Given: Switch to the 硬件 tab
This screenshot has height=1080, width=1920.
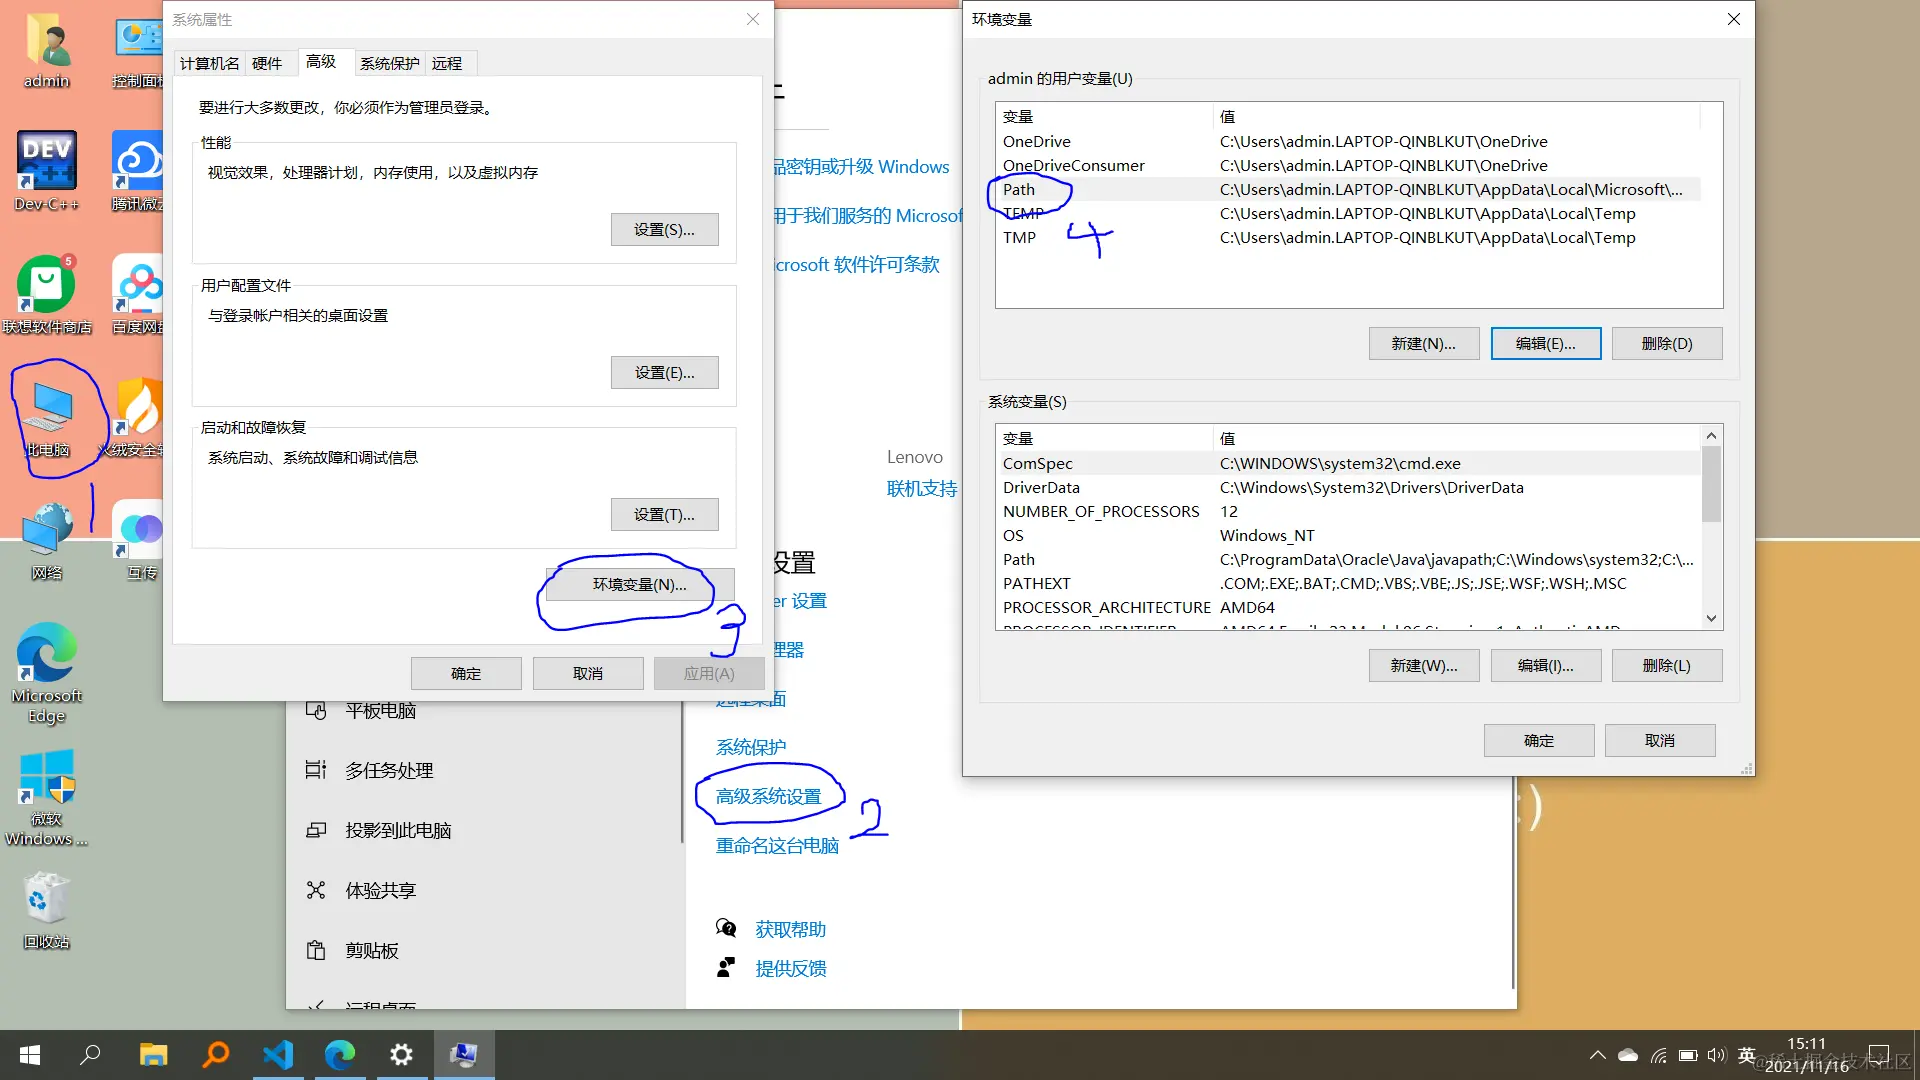Looking at the screenshot, I should click(267, 63).
